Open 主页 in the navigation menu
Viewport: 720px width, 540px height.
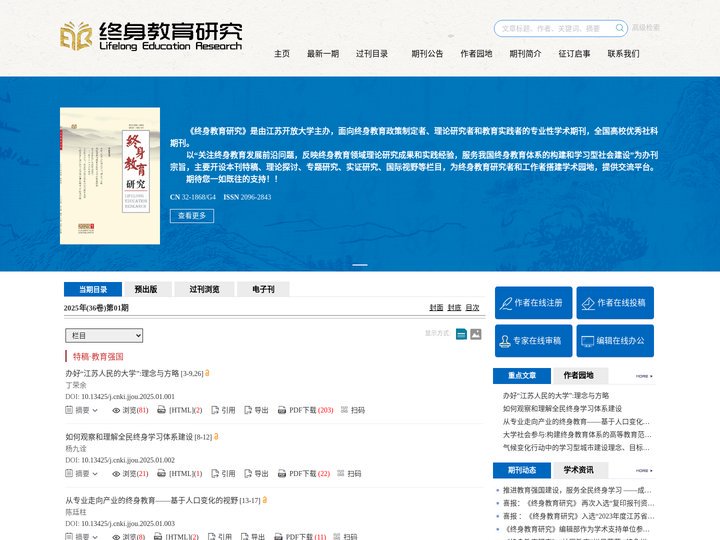(282, 54)
